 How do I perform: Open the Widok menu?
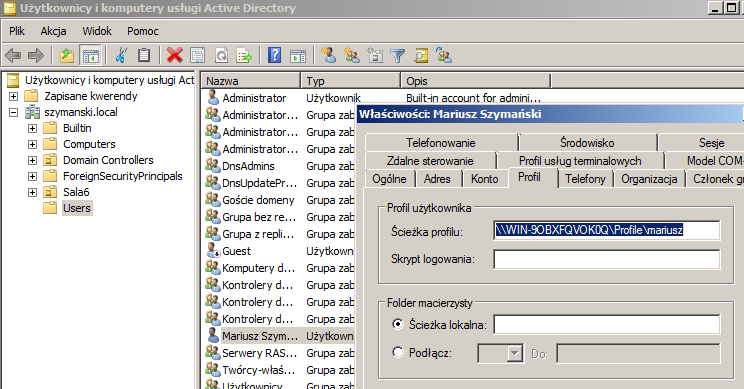tap(97, 31)
